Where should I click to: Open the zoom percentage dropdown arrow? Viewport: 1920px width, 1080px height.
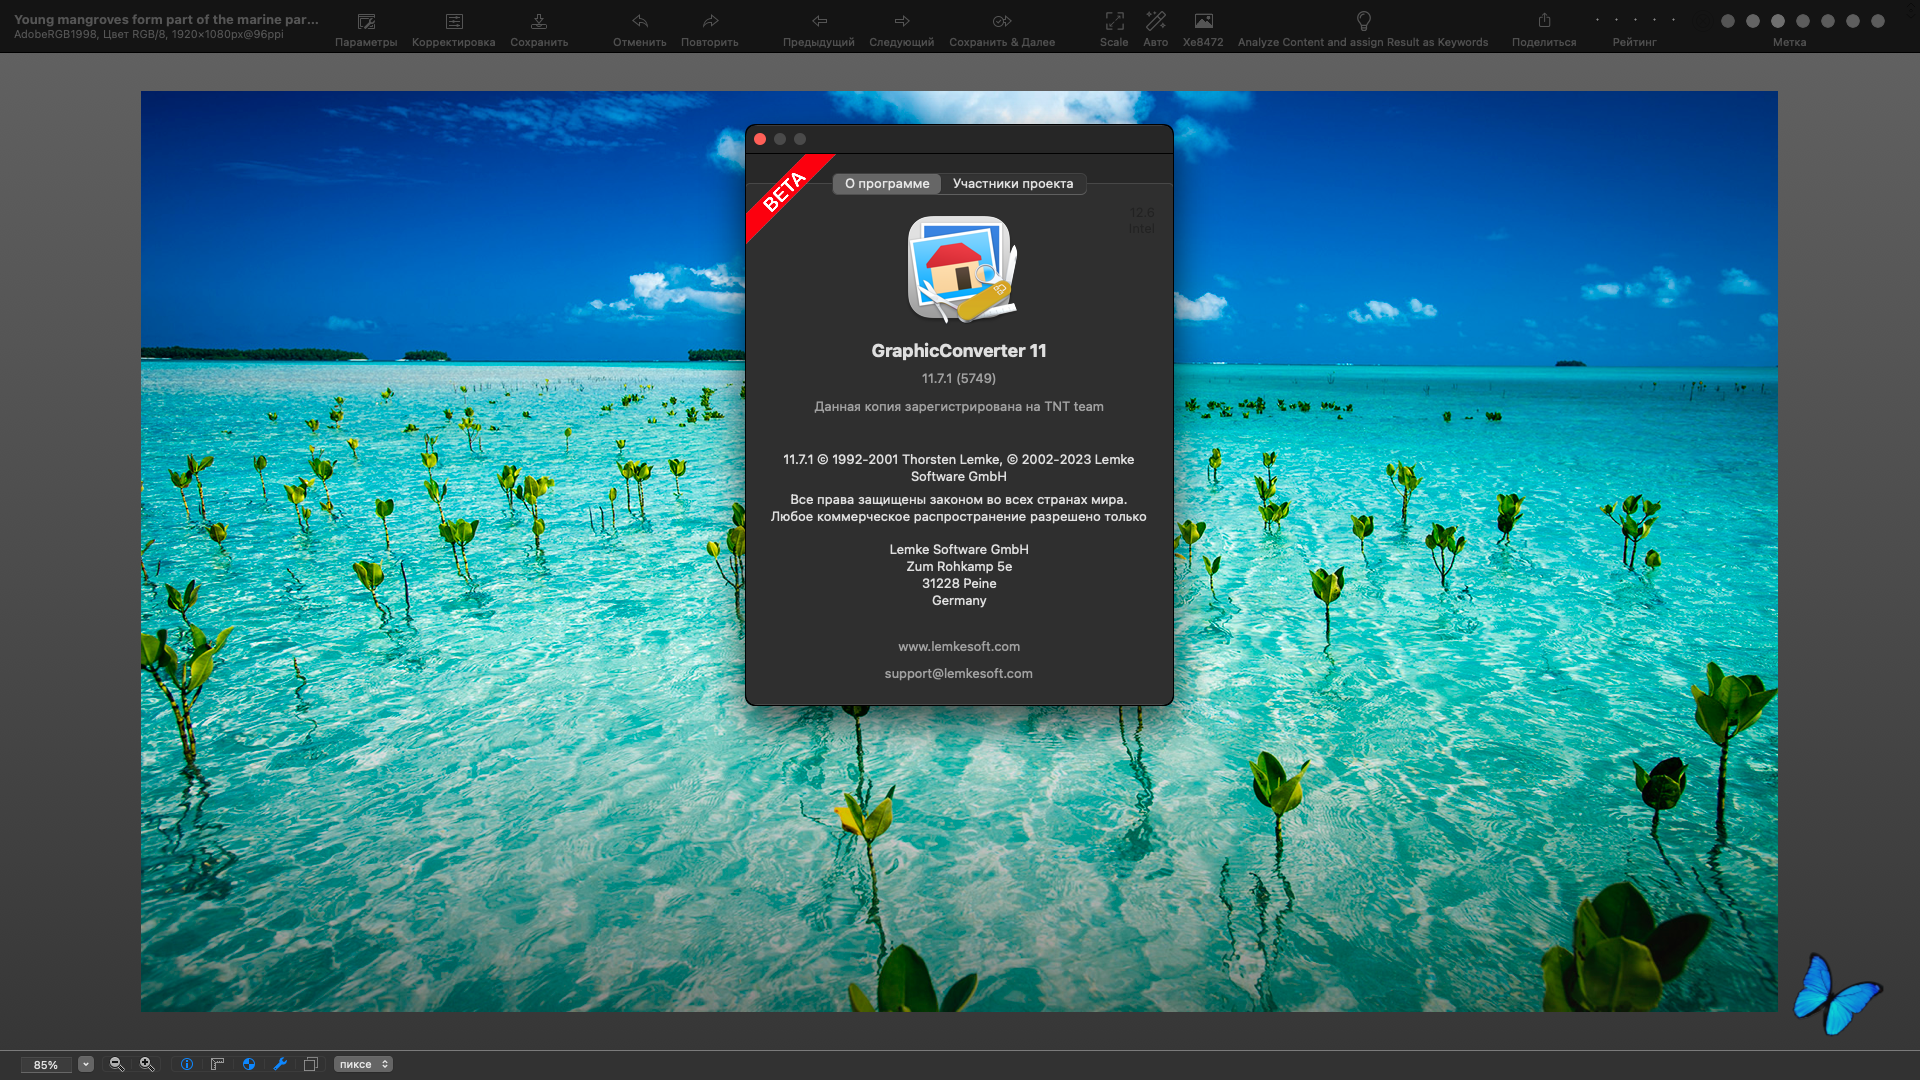(x=86, y=1064)
